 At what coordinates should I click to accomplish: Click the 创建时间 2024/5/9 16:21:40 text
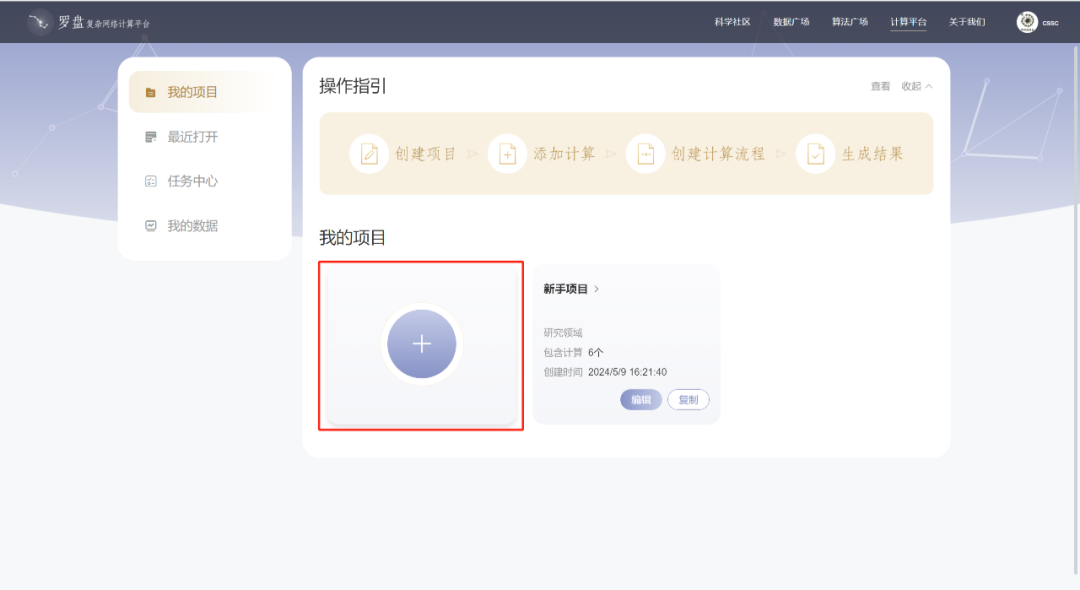[605, 372]
